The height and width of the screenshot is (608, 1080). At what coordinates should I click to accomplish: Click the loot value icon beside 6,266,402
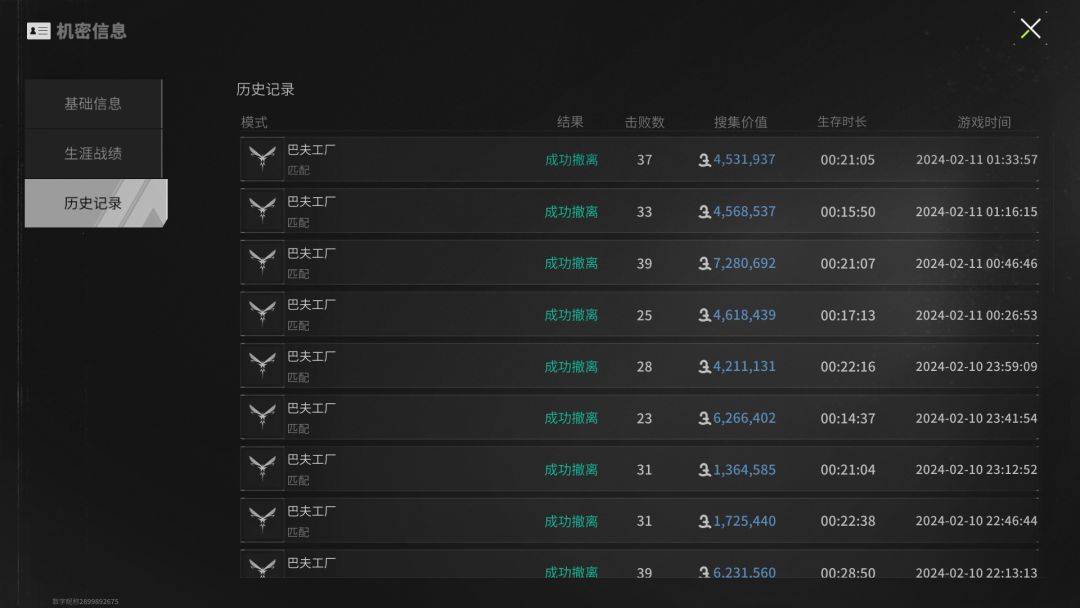[x=704, y=418]
